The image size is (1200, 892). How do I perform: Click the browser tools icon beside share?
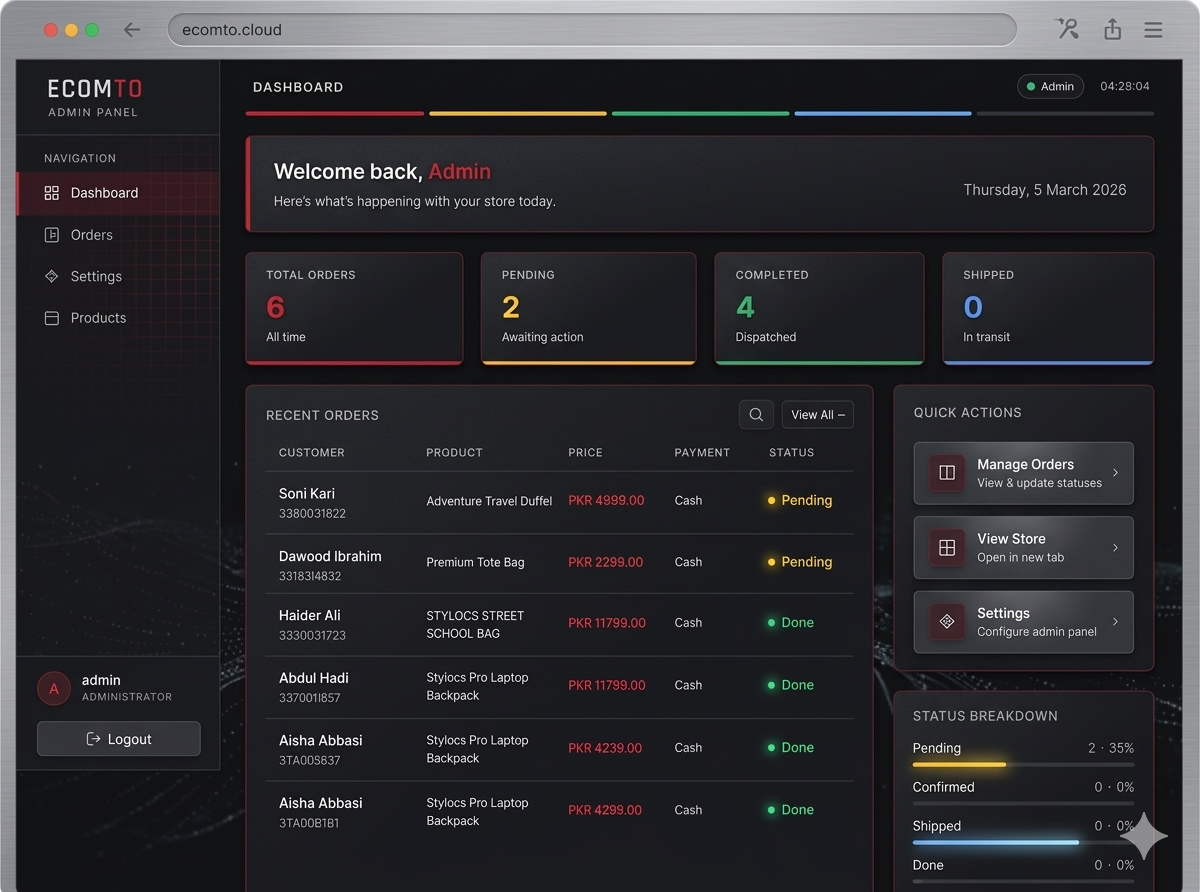pyautogui.click(x=1068, y=29)
